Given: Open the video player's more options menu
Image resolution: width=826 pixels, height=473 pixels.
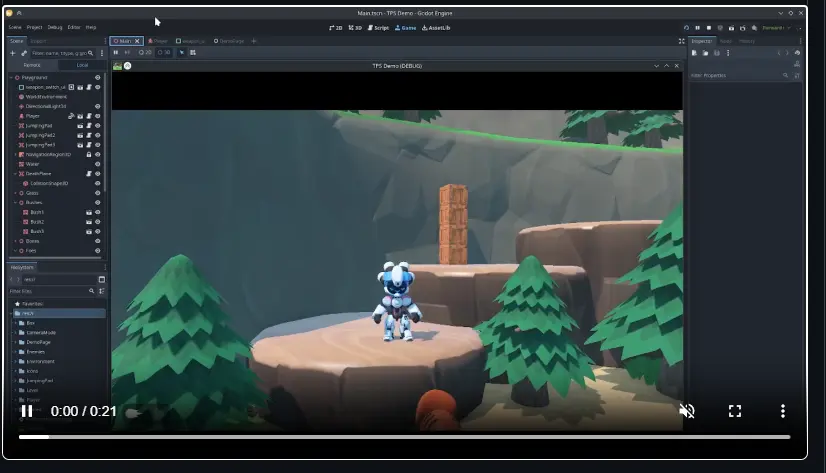Looking at the screenshot, I should (783, 411).
